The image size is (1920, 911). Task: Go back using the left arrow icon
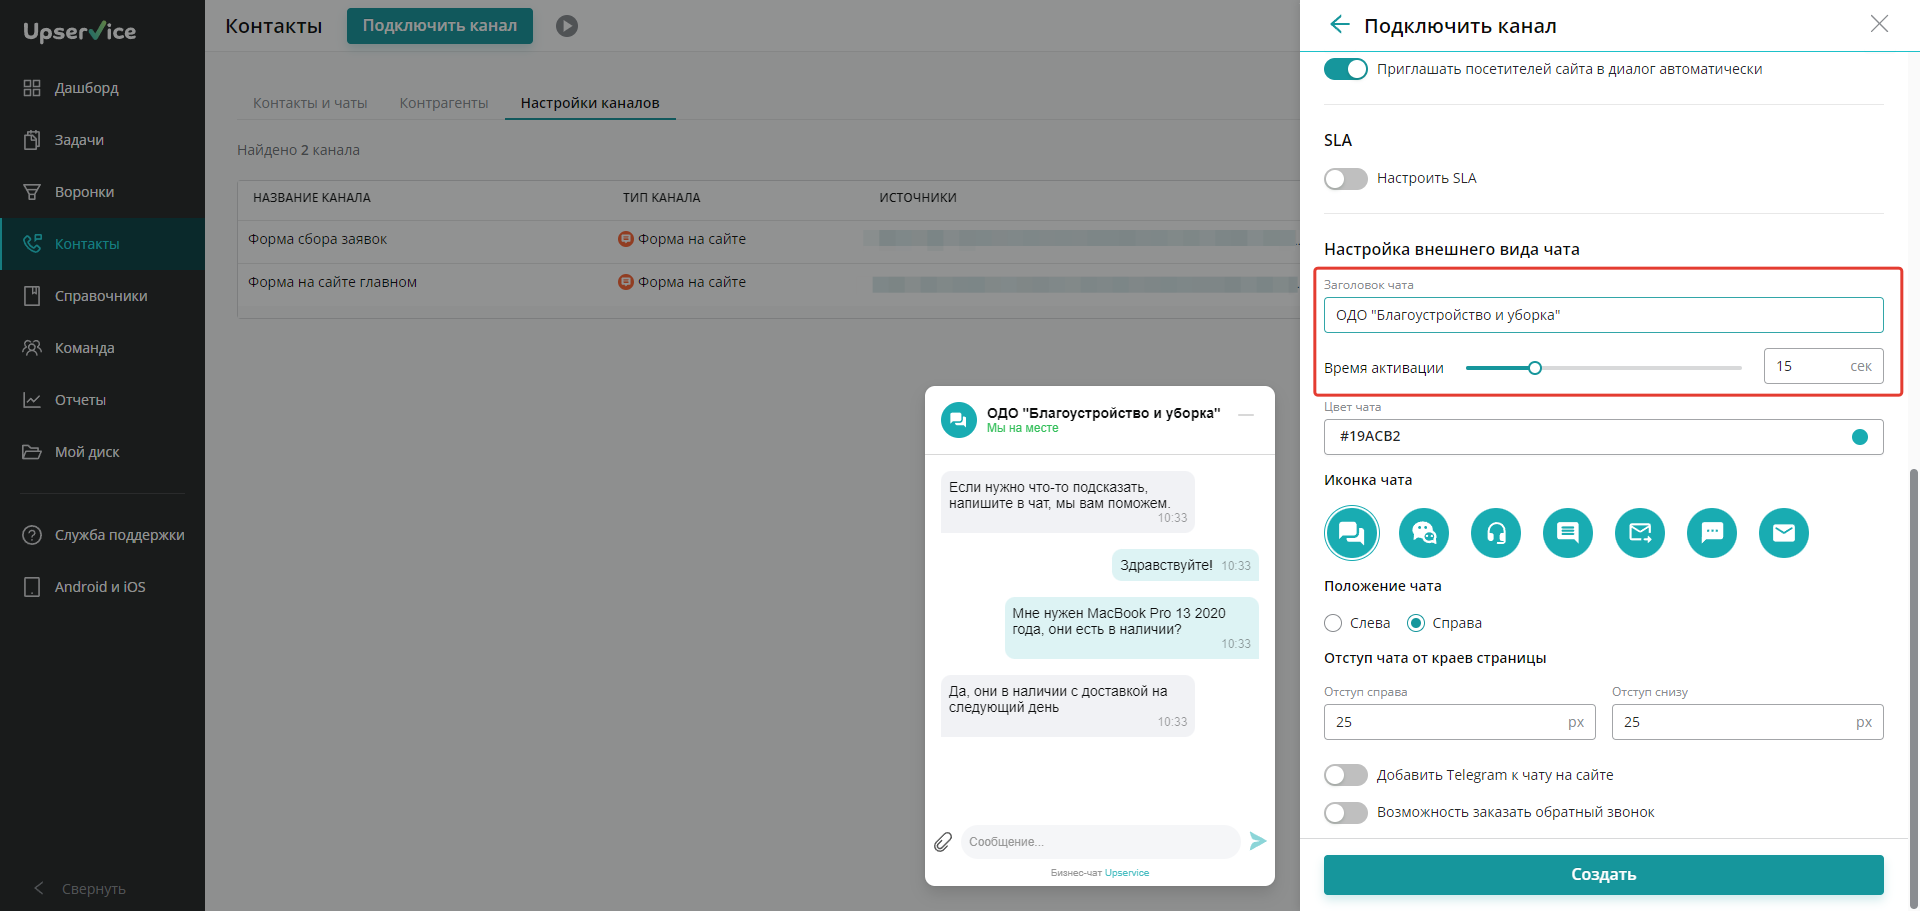[x=1340, y=25]
